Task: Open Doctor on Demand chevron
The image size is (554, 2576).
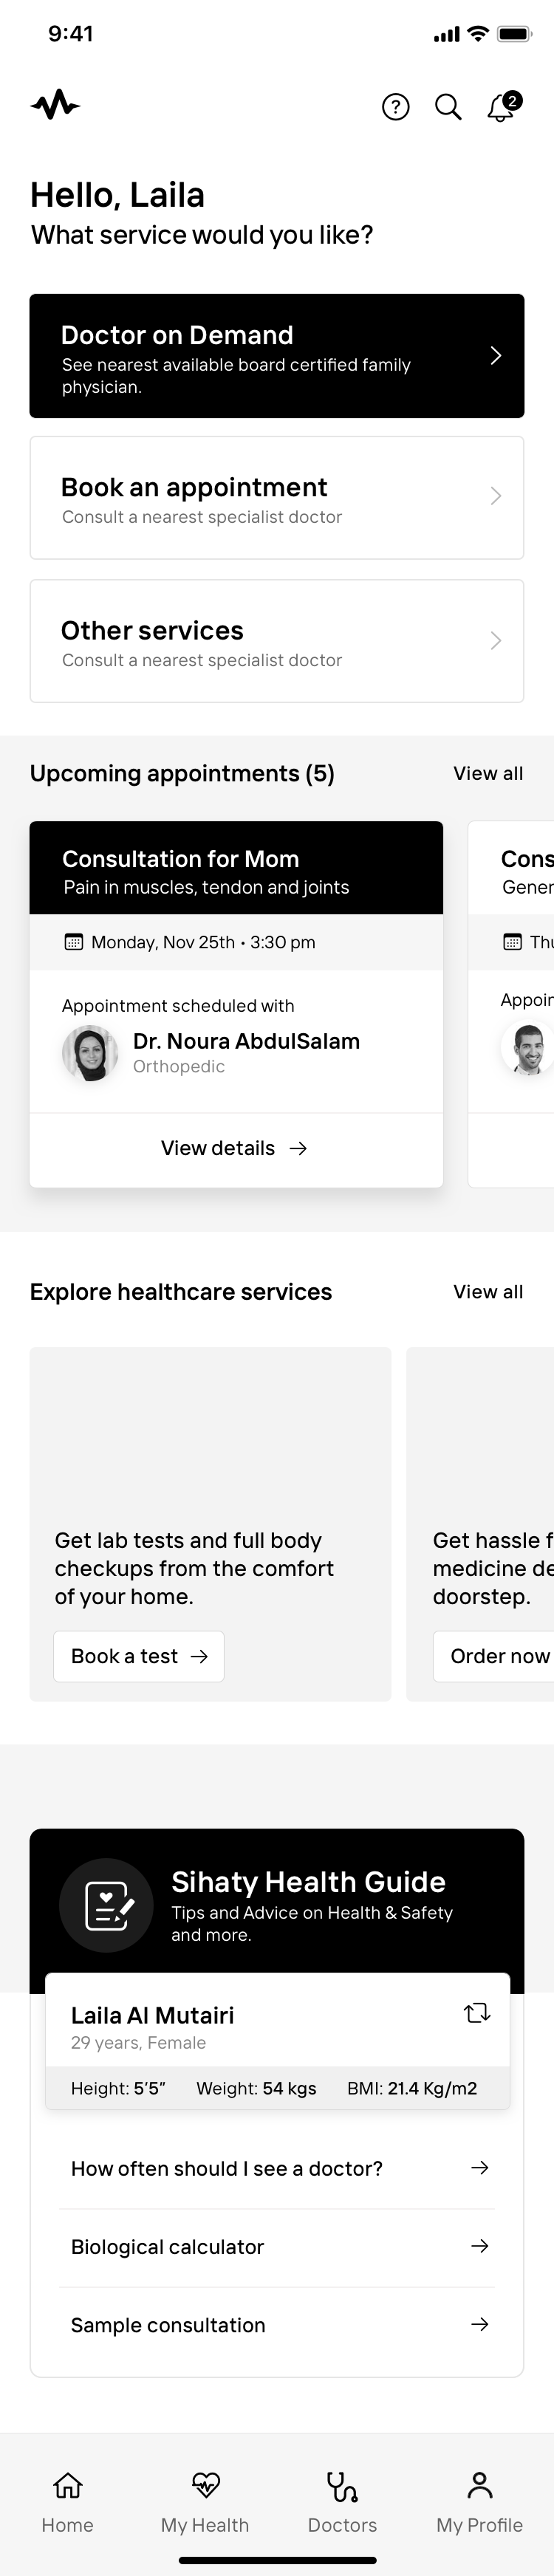Action: coord(496,356)
